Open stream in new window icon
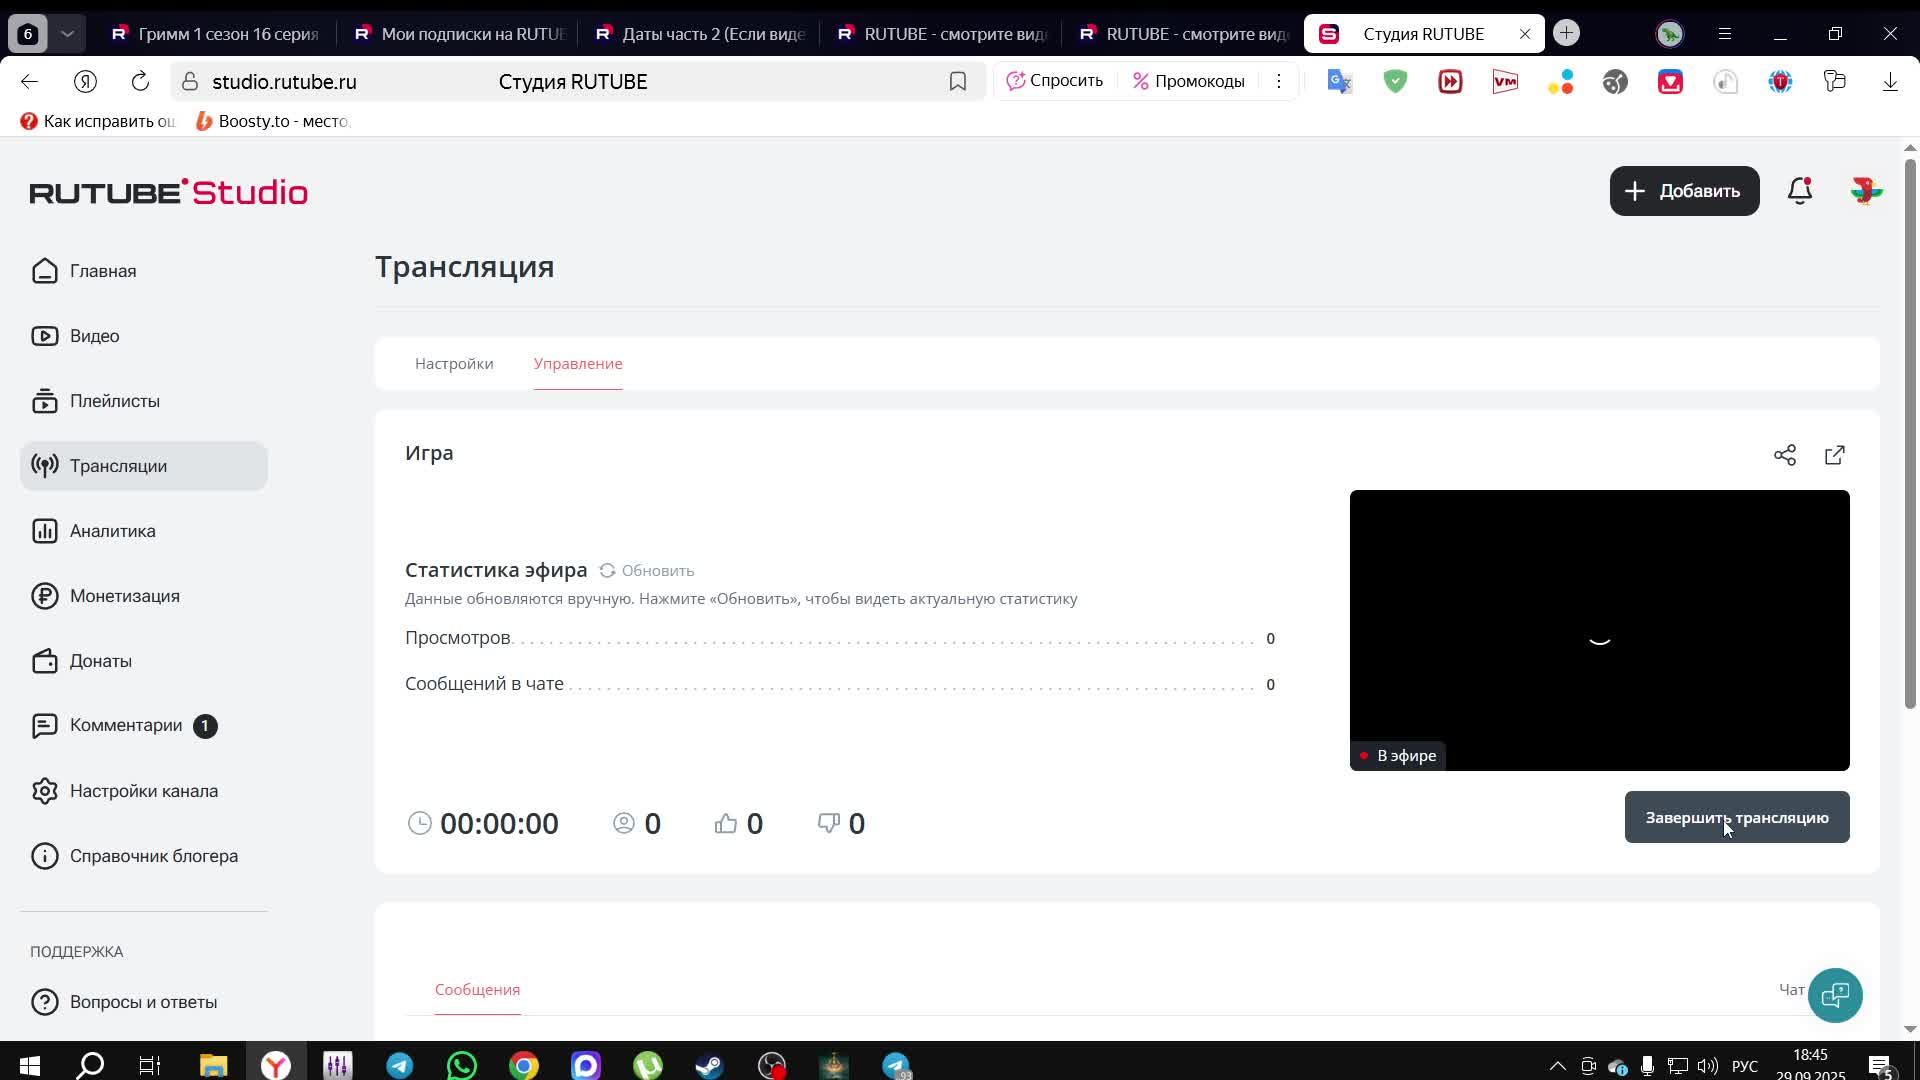The image size is (1920, 1080). click(x=1835, y=455)
